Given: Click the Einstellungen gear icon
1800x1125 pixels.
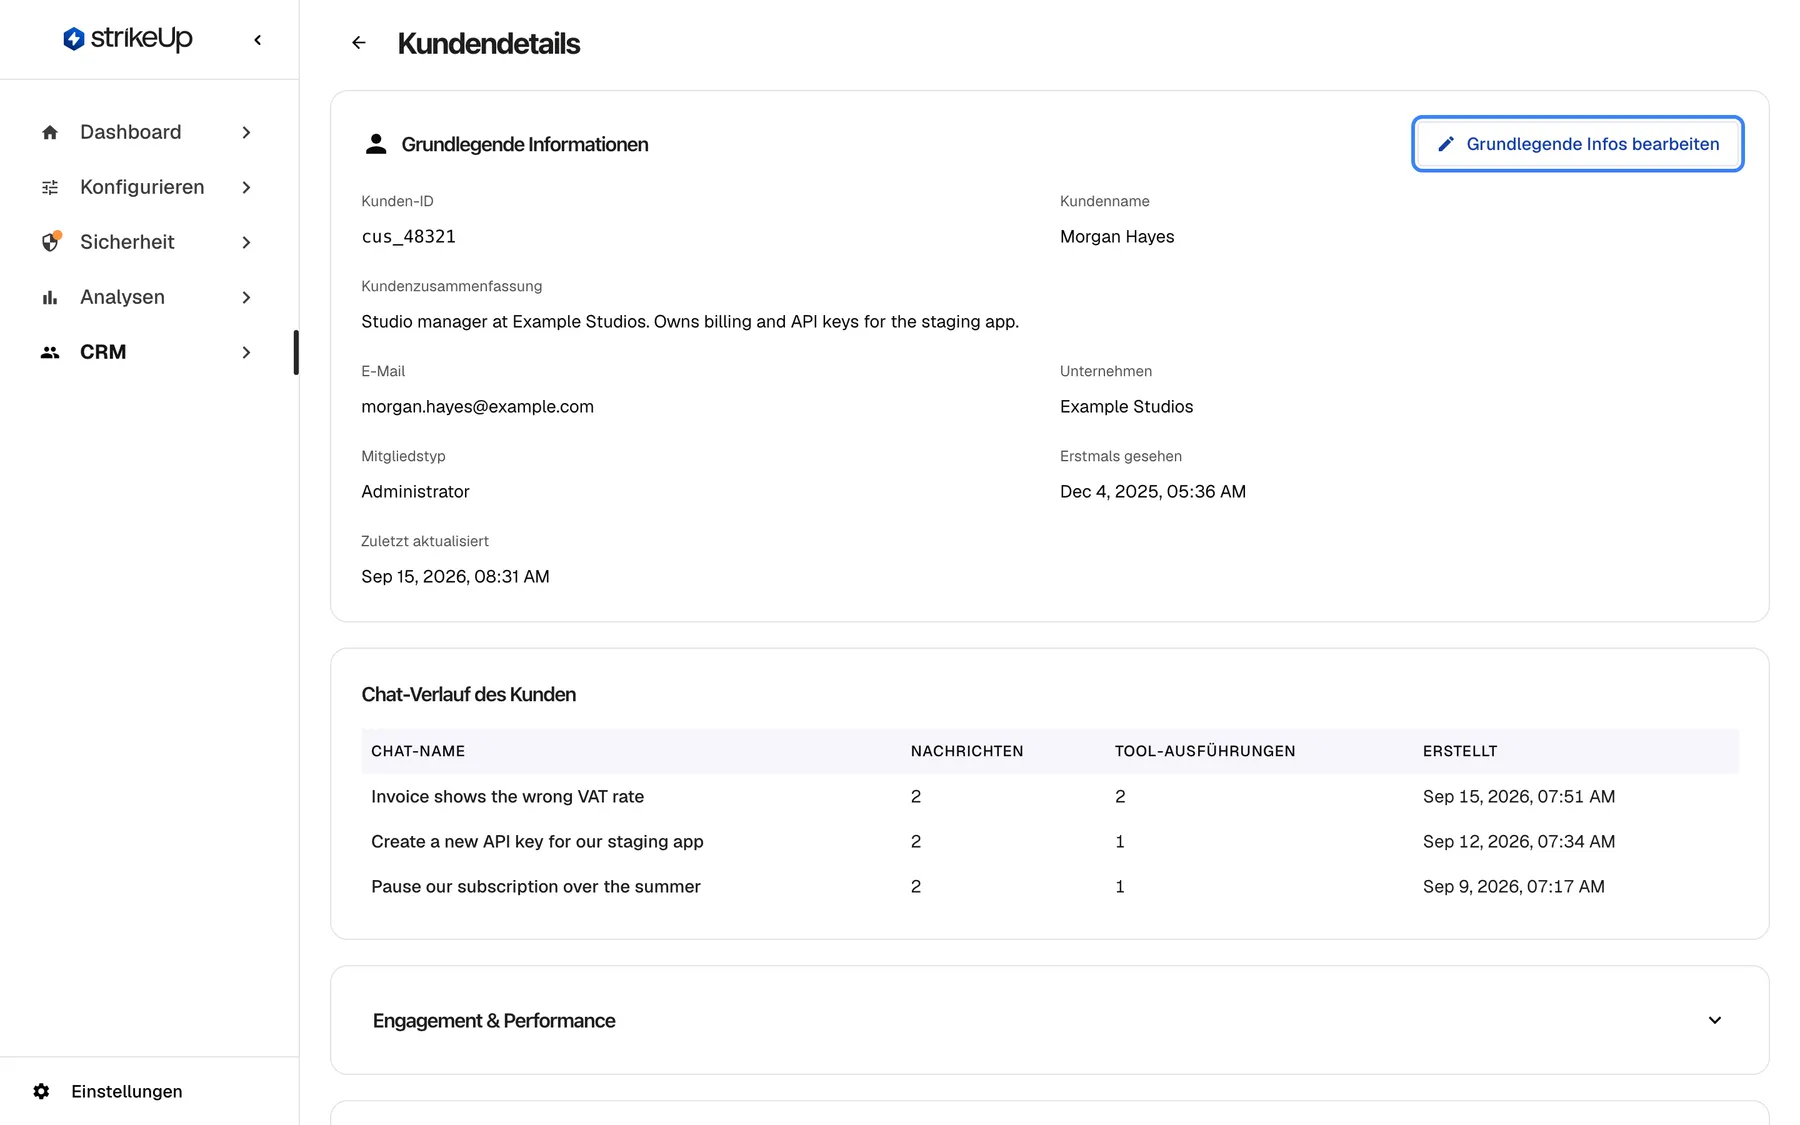Looking at the screenshot, I should [41, 1091].
